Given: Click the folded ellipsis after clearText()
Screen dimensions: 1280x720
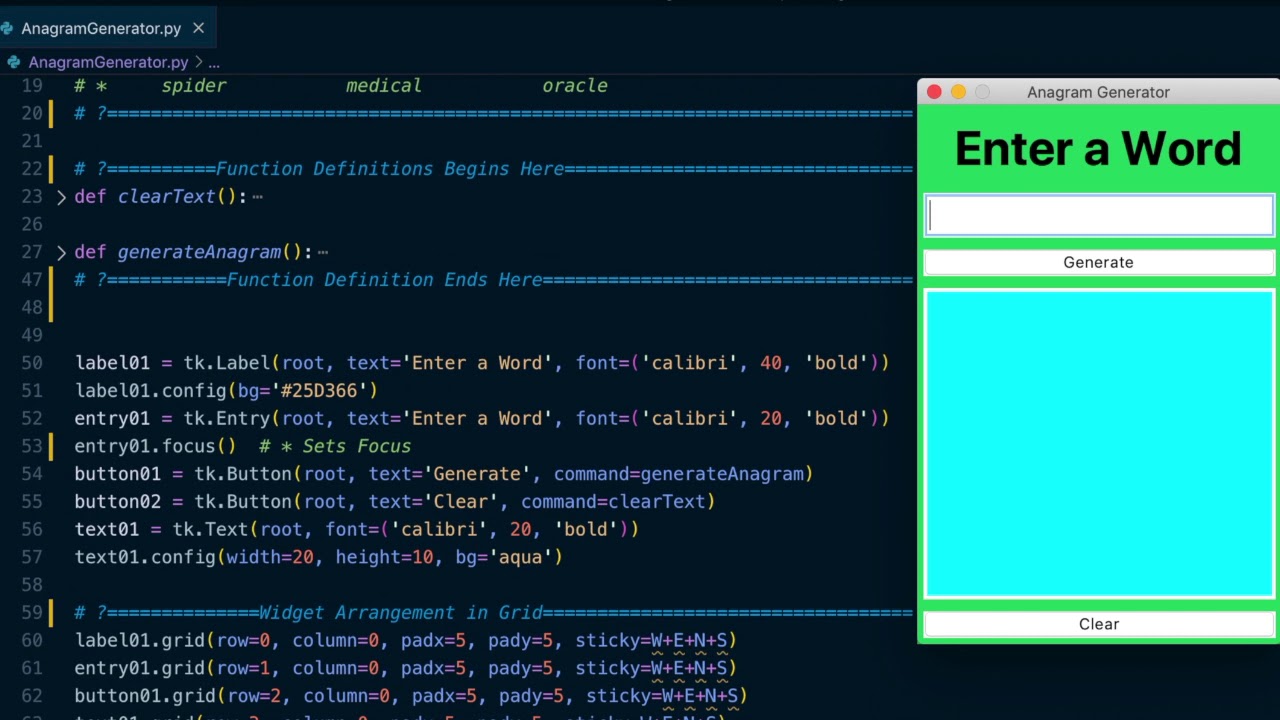Looking at the screenshot, I should point(257,197).
